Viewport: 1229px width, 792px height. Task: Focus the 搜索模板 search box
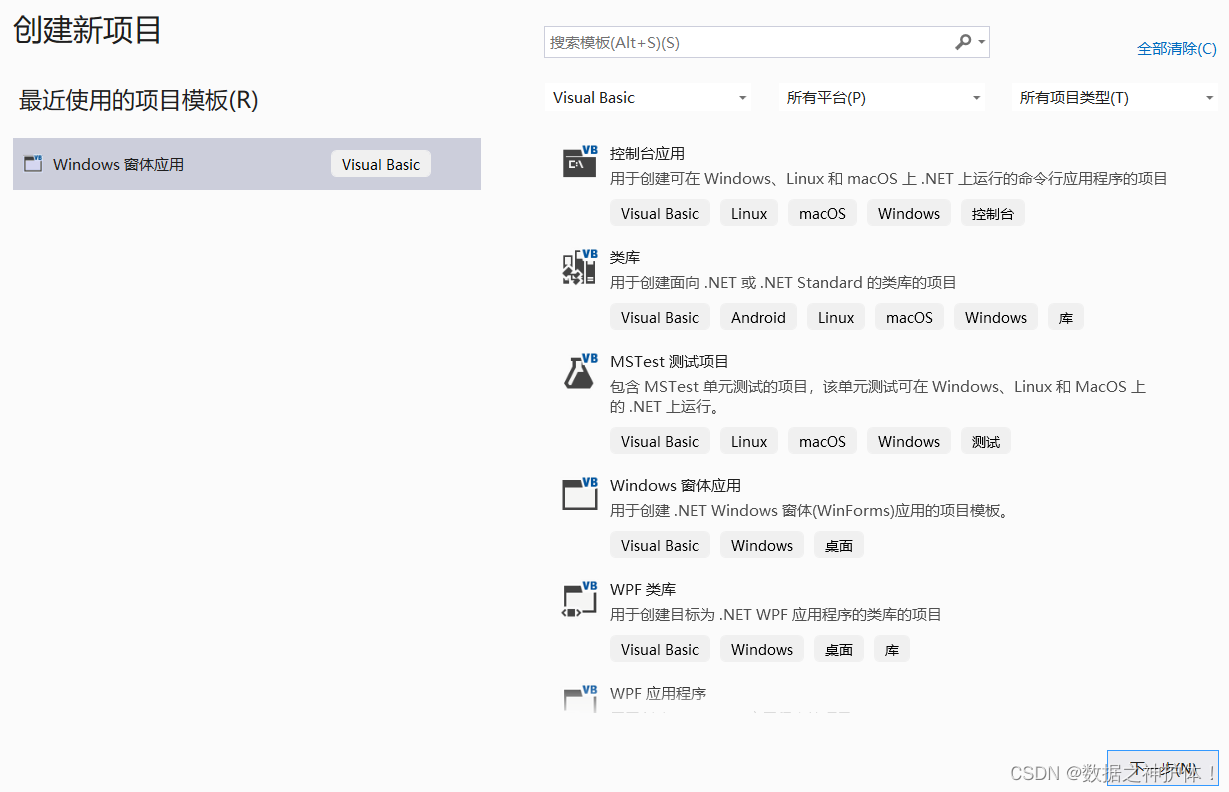(767, 42)
